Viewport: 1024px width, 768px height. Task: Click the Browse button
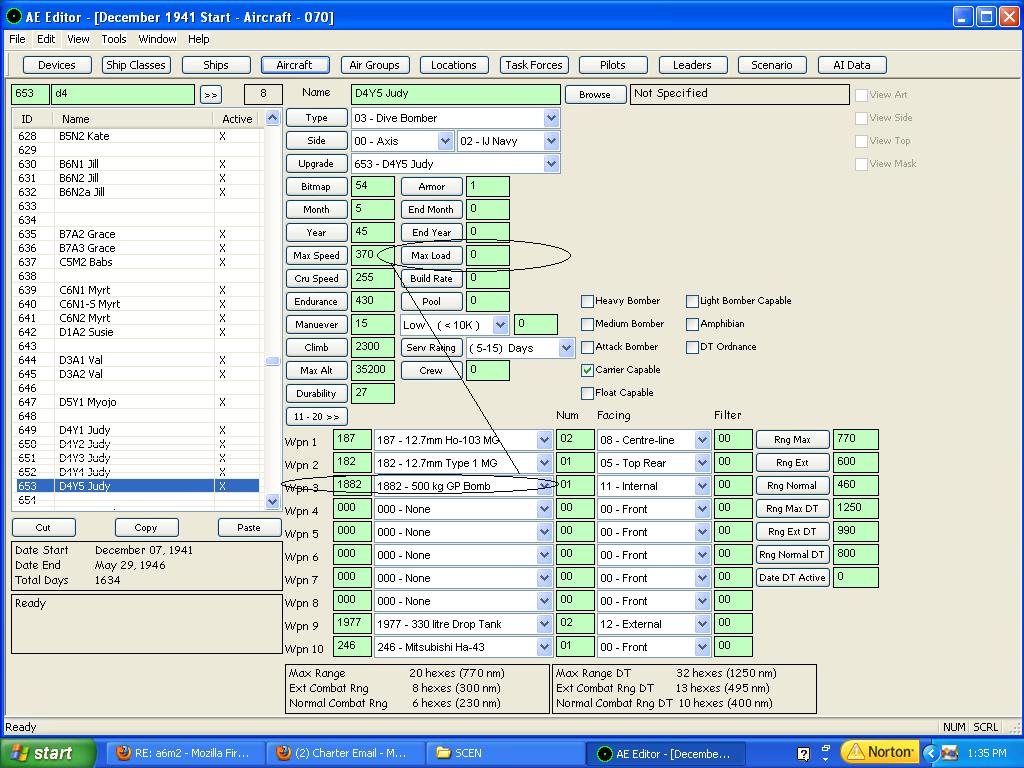(595, 95)
